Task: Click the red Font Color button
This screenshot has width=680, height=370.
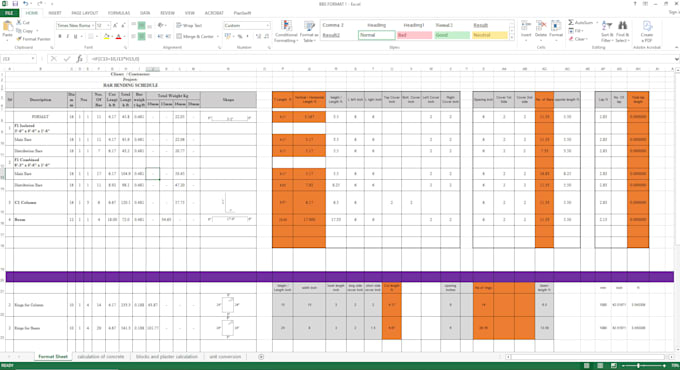Action: point(118,36)
